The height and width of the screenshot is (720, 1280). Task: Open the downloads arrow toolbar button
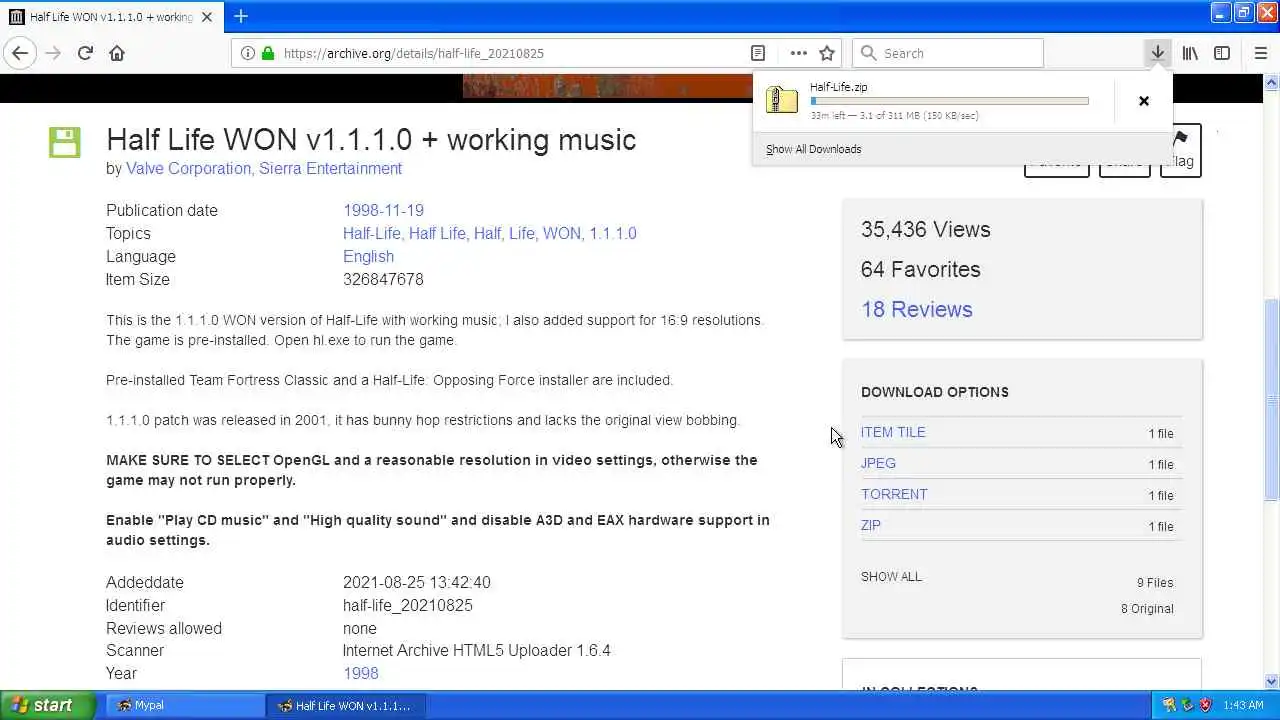[x=1157, y=53]
